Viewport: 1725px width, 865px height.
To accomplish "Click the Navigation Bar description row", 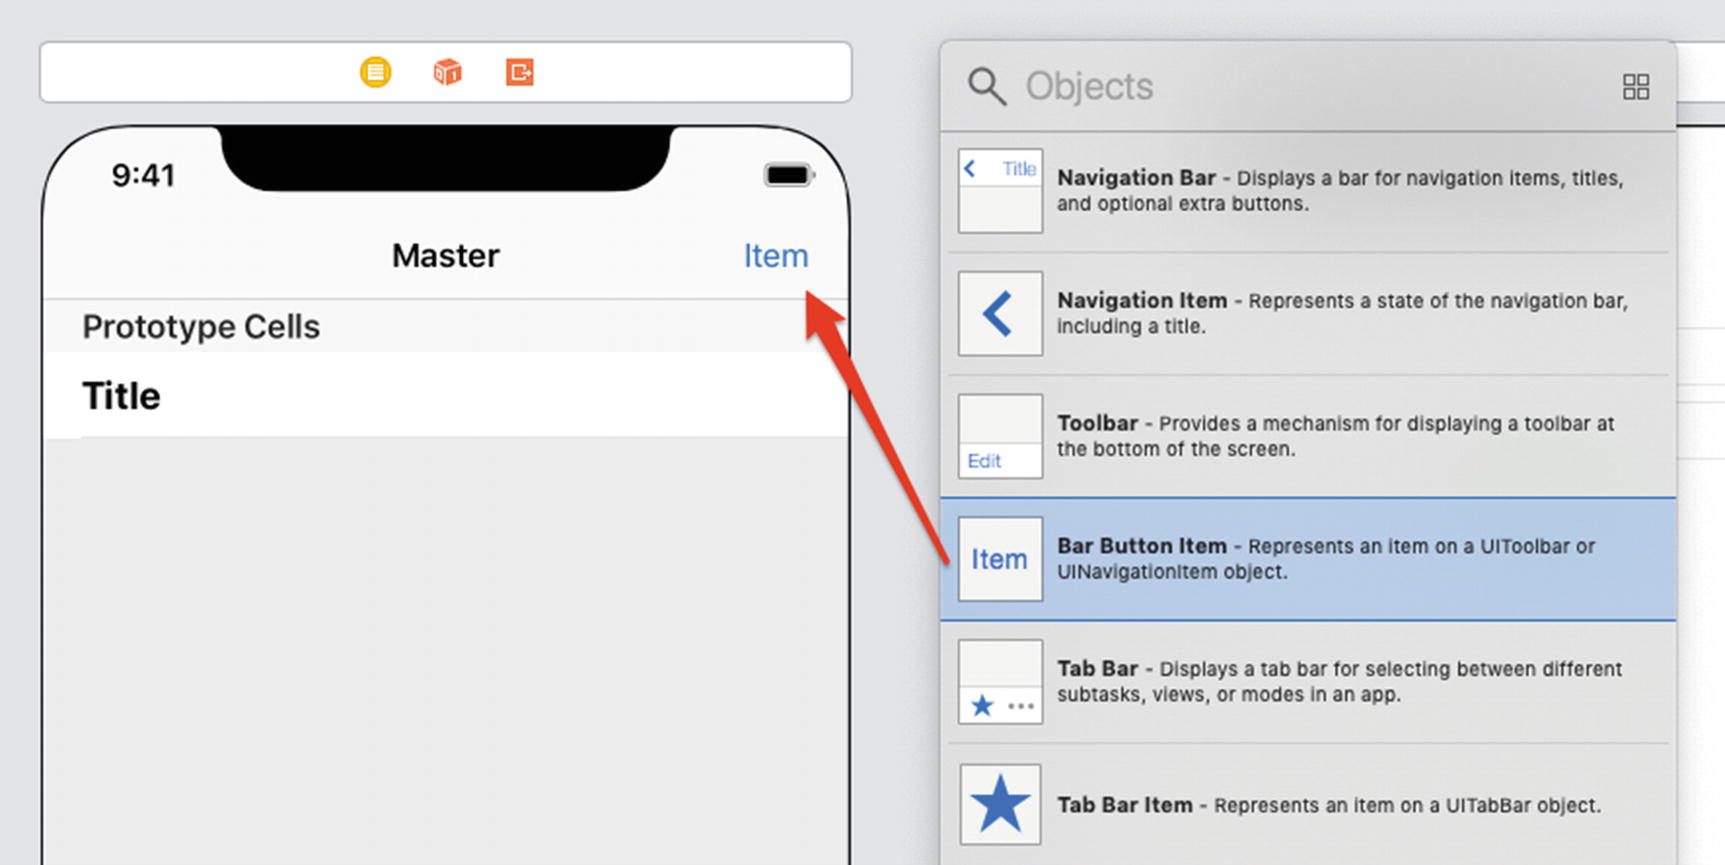I will click(1308, 191).
